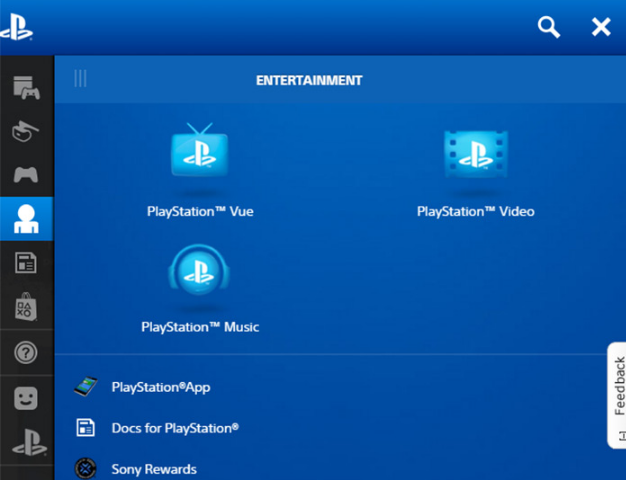This screenshot has height=480, width=626.
Task: Click the three-bar handle beside Entertainment
Action: click(81, 79)
